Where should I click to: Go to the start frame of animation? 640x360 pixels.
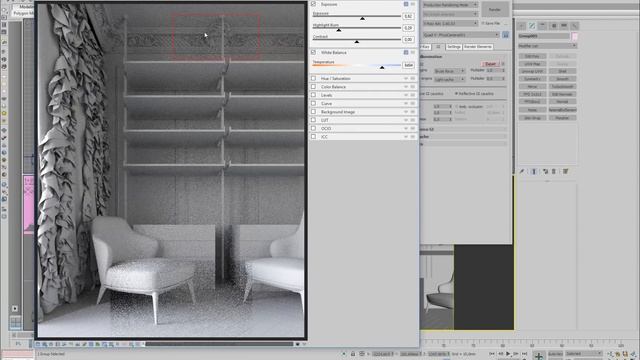pos(492,353)
